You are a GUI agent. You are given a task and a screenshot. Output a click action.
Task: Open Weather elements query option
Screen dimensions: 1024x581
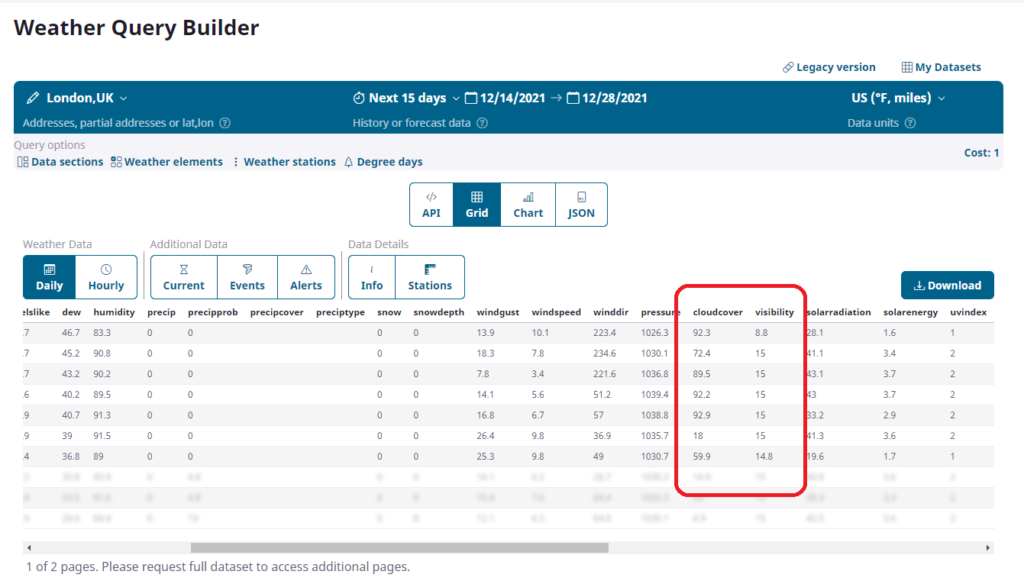(167, 162)
